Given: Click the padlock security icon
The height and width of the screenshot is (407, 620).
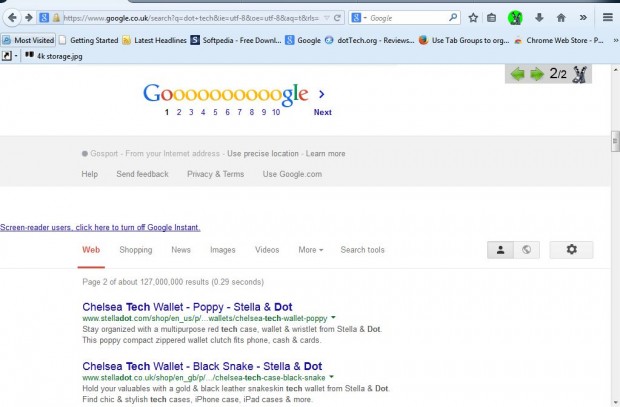Looking at the screenshot, I should [x=56, y=18].
